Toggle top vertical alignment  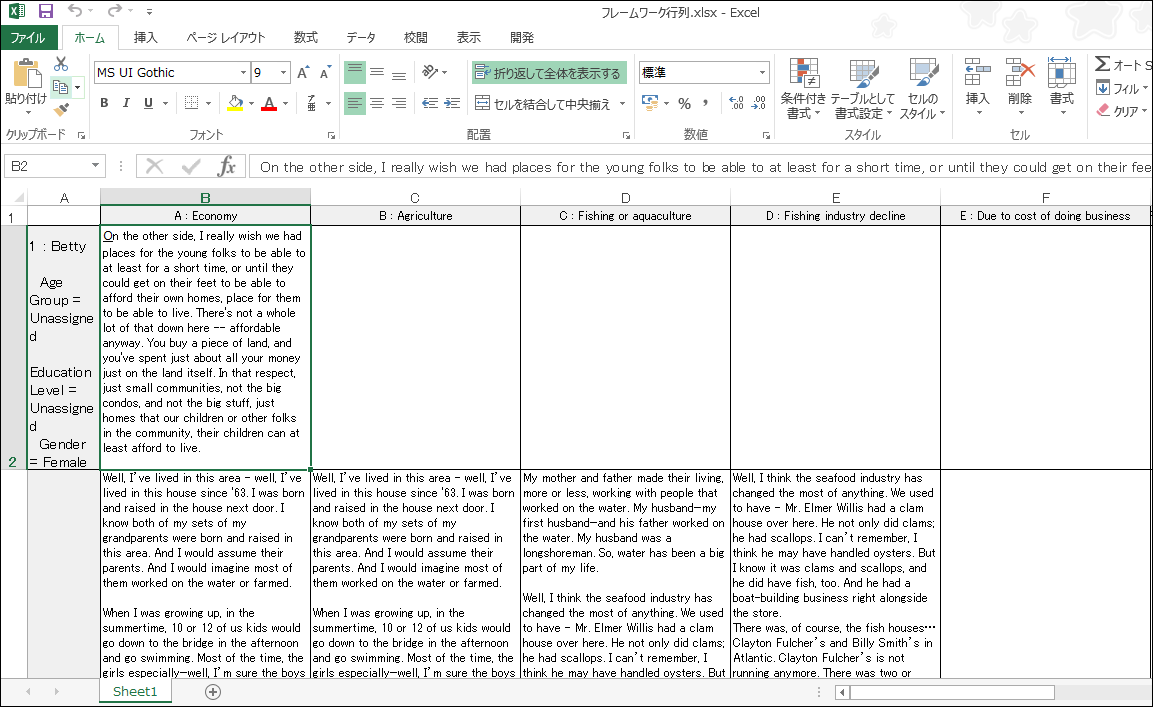pyautogui.click(x=355, y=72)
